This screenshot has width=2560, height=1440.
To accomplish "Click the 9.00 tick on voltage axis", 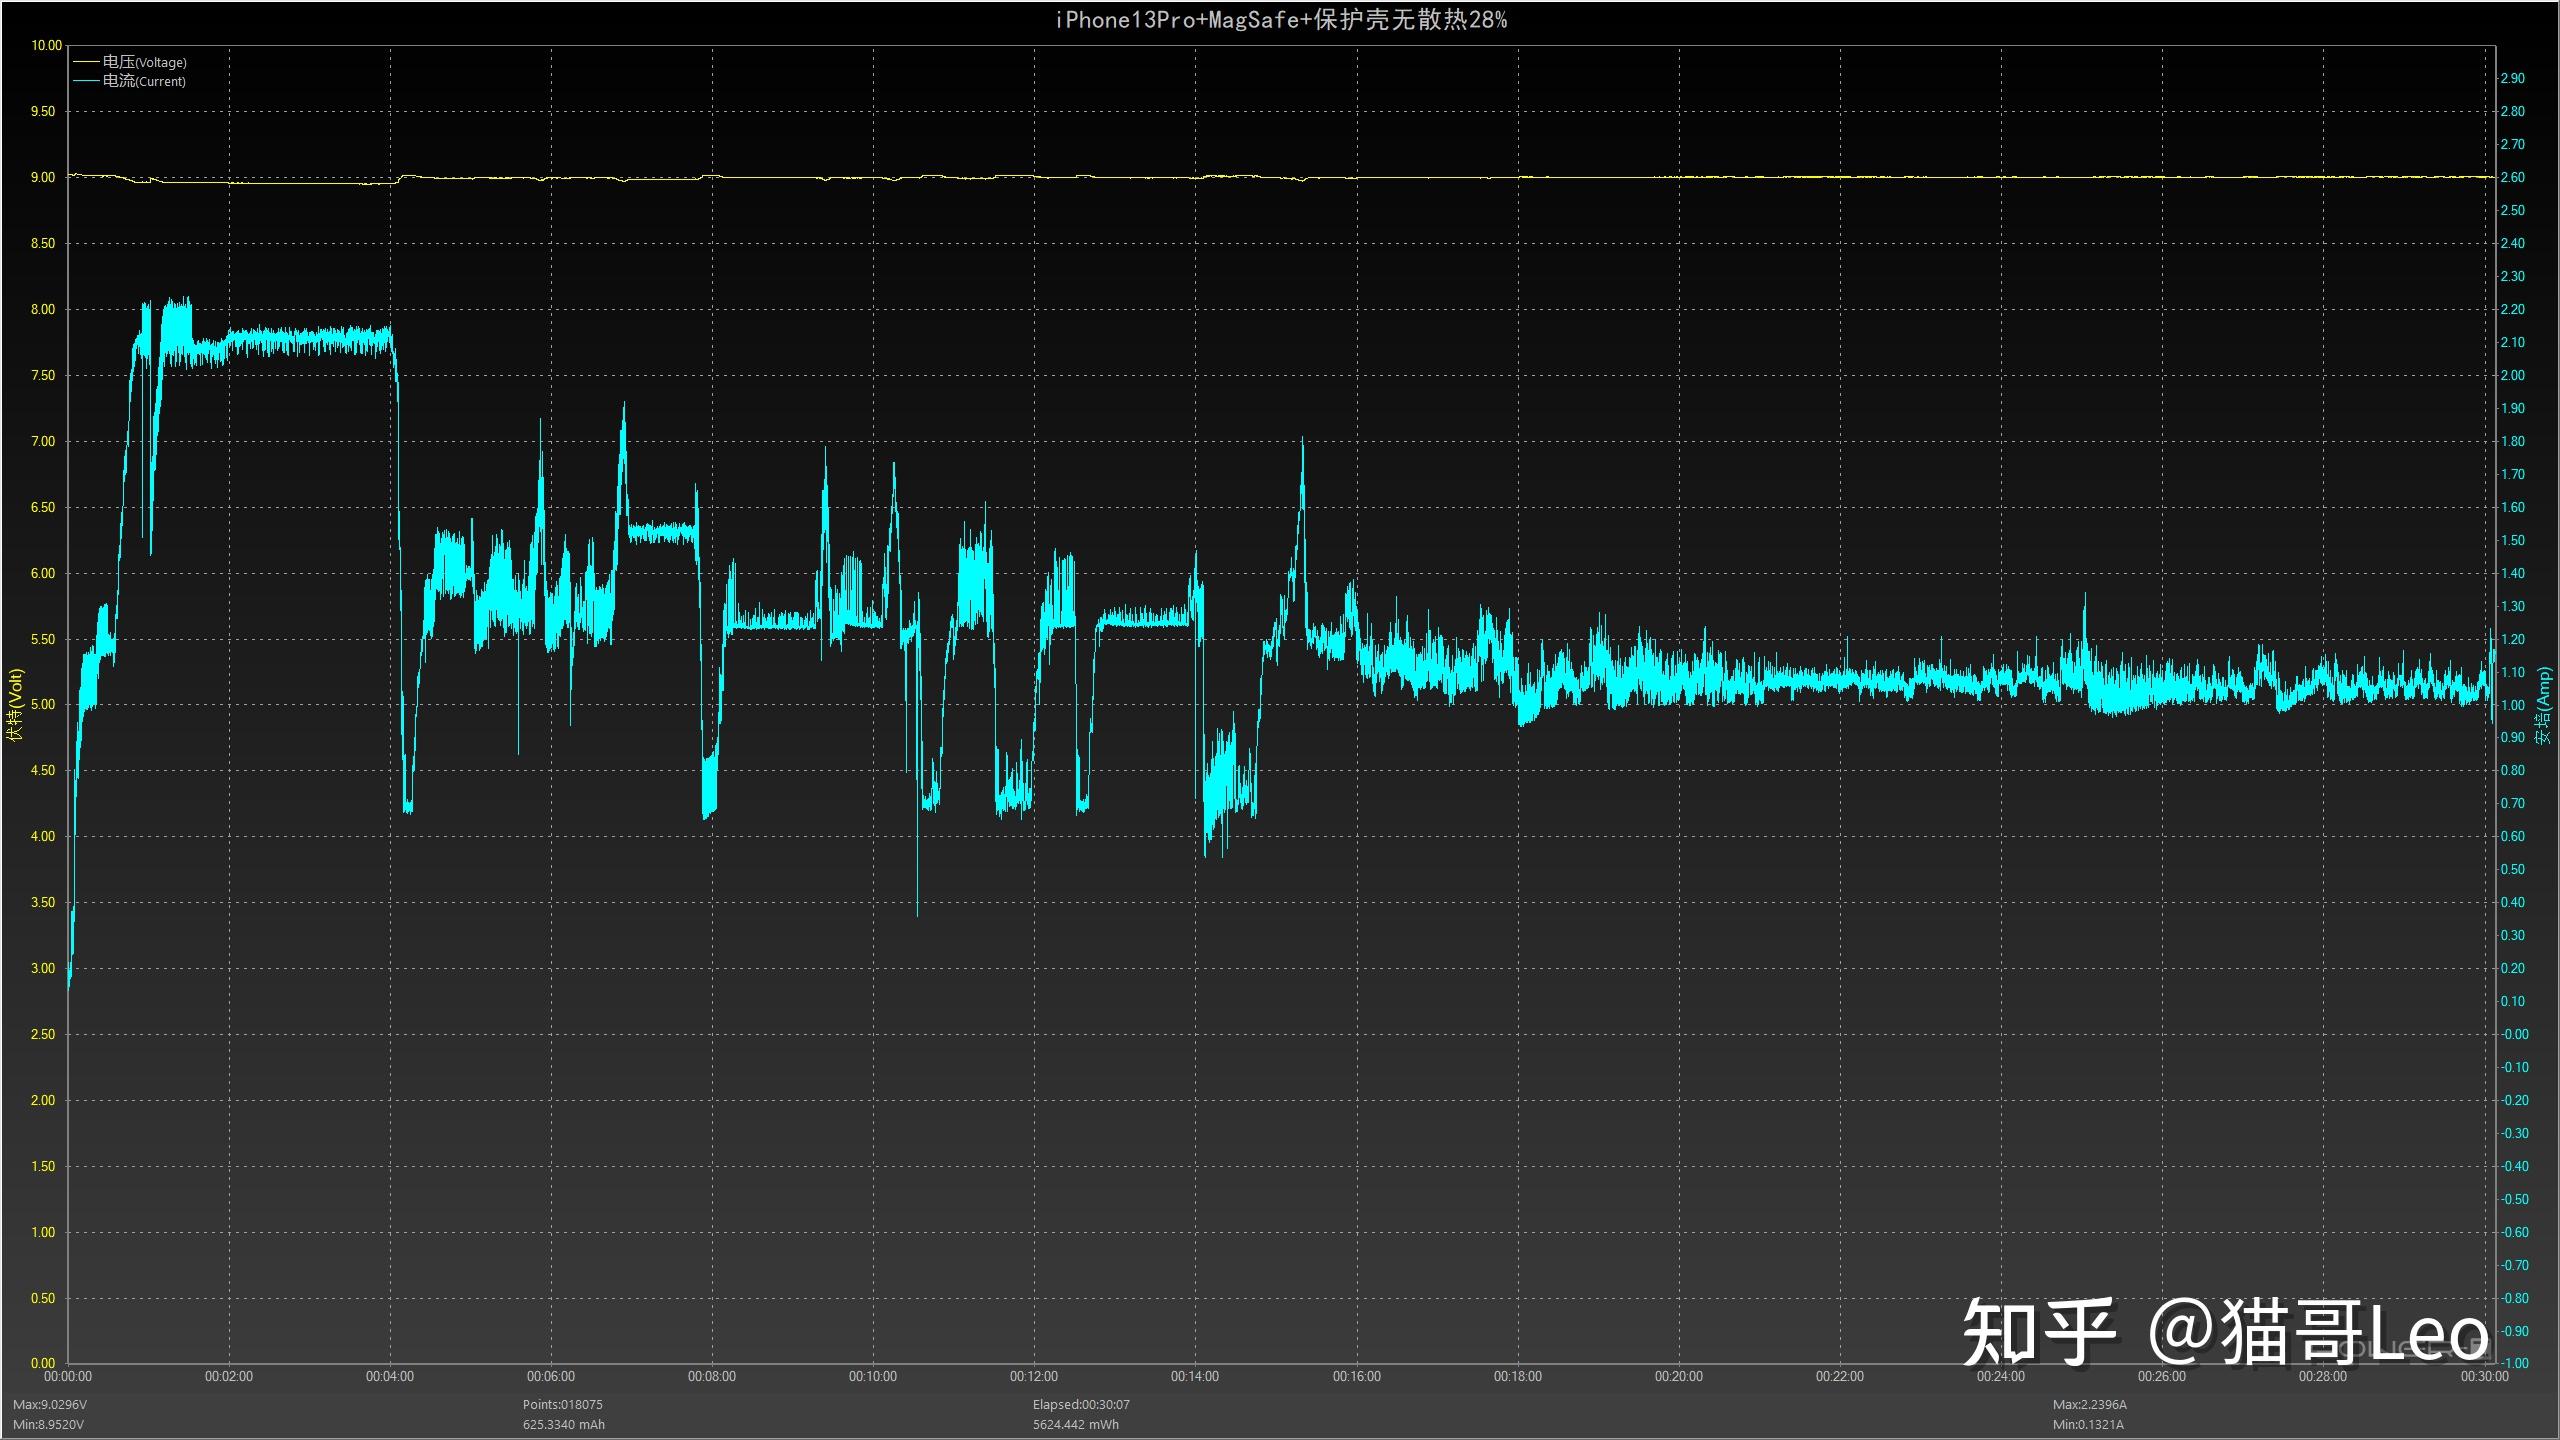I will pos(43,177).
